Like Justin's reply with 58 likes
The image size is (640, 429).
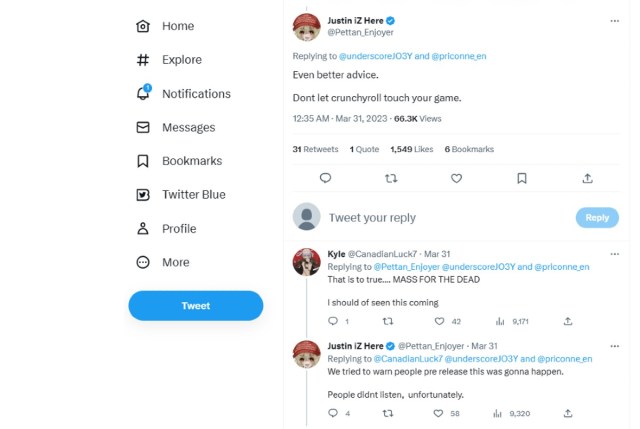438,412
